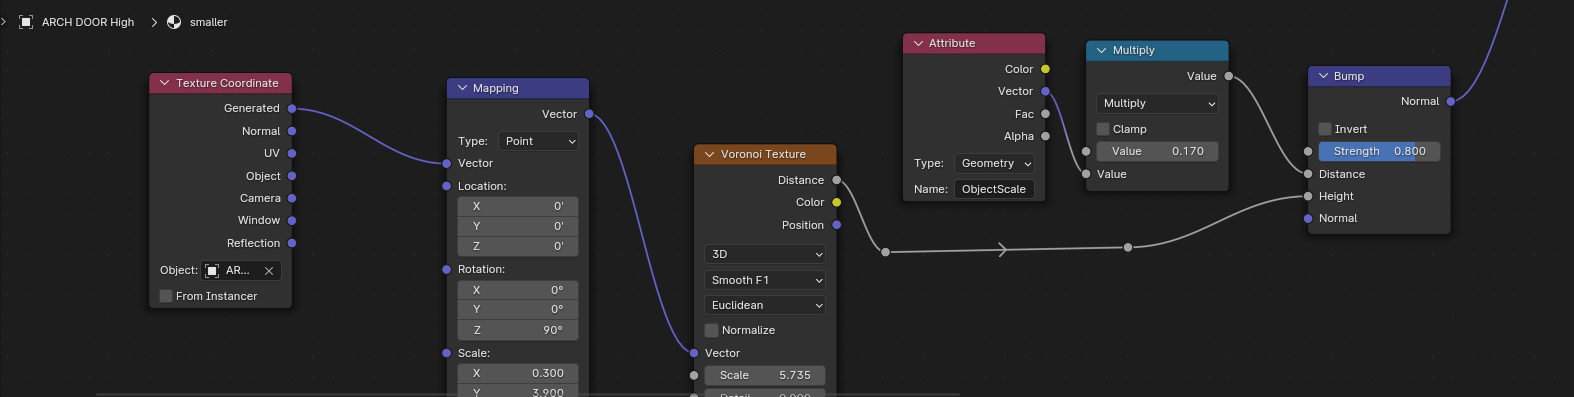The image size is (1574, 397).
Task: Enable Clamp in the Multiply node
Action: (x=1103, y=129)
